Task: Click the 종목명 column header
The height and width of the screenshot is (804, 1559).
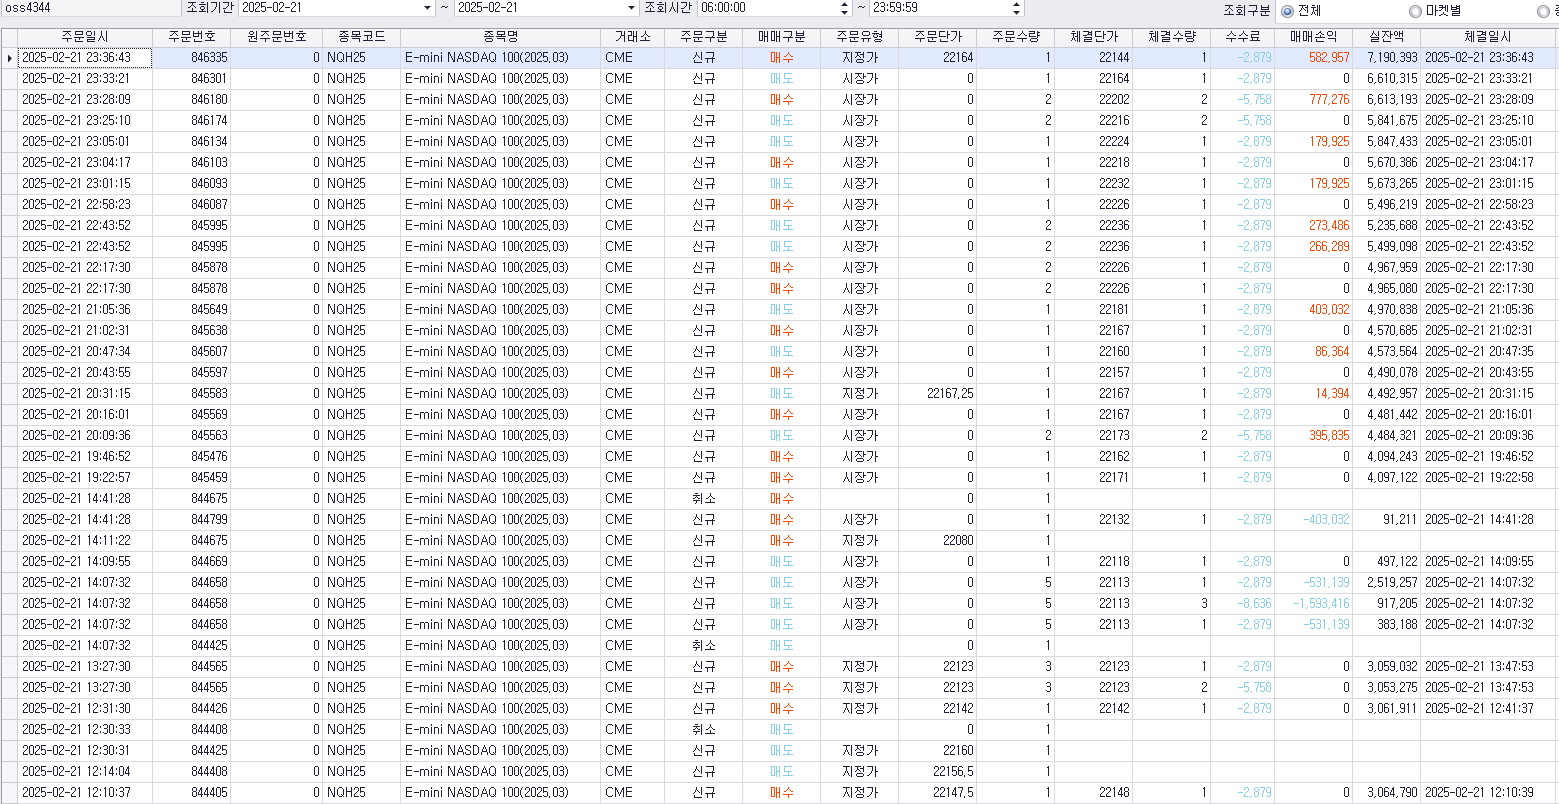Action: (x=500, y=36)
